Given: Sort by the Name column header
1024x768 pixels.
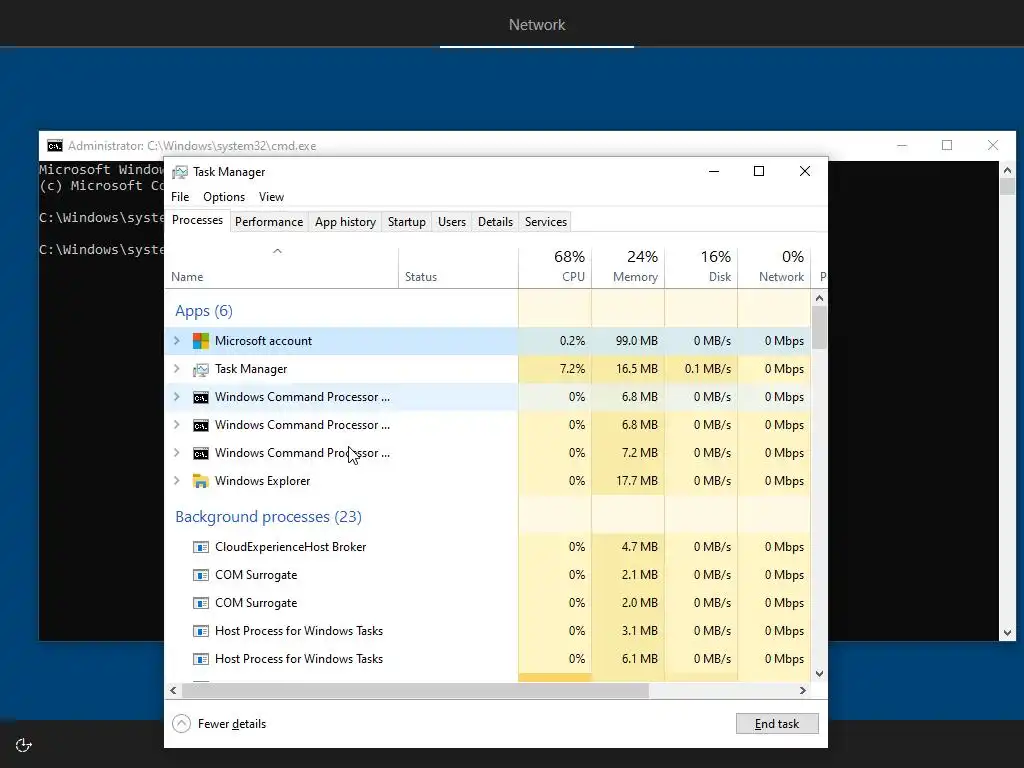Looking at the screenshot, I should [x=281, y=268].
